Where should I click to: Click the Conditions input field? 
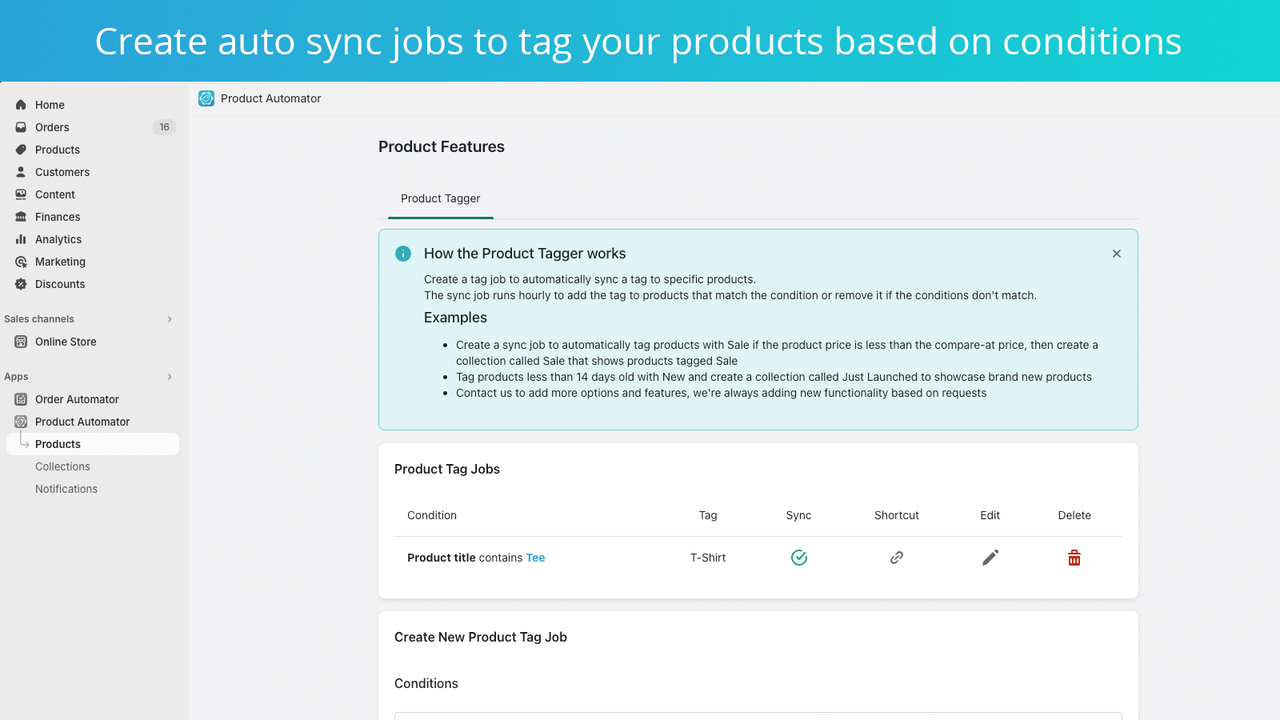758,716
